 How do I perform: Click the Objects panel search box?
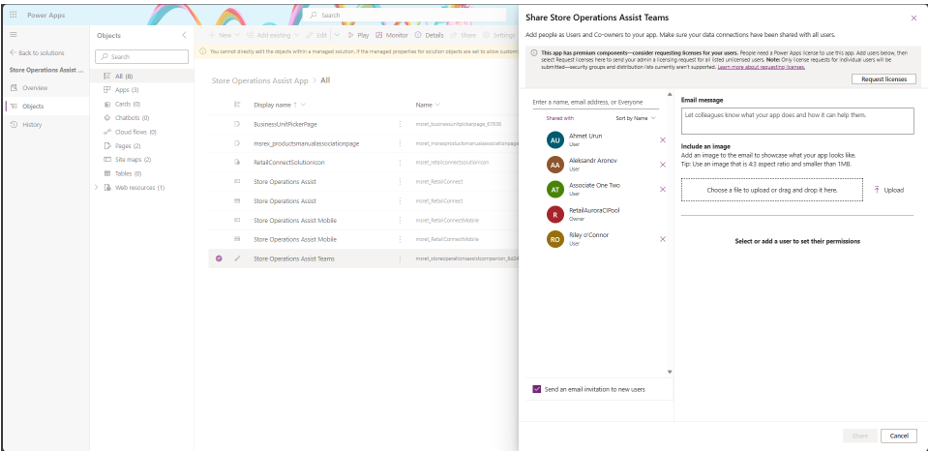(142, 56)
